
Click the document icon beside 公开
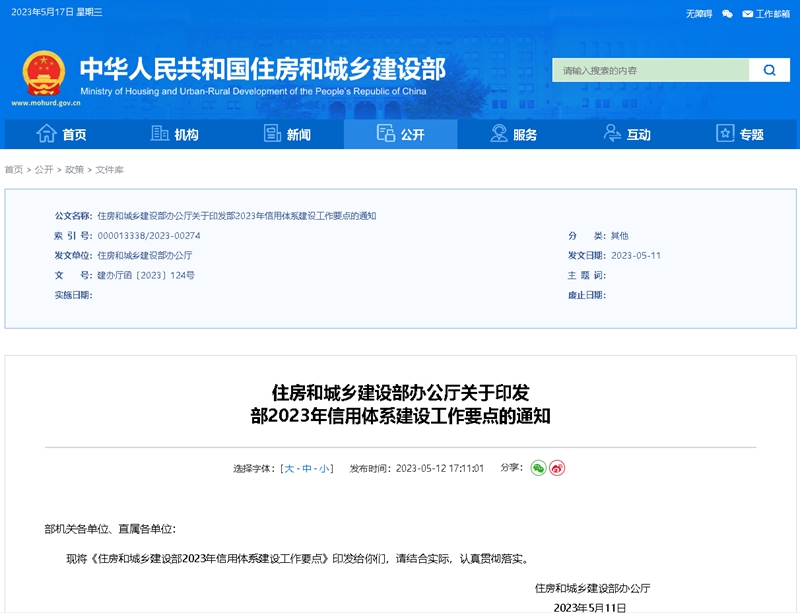click(386, 133)
